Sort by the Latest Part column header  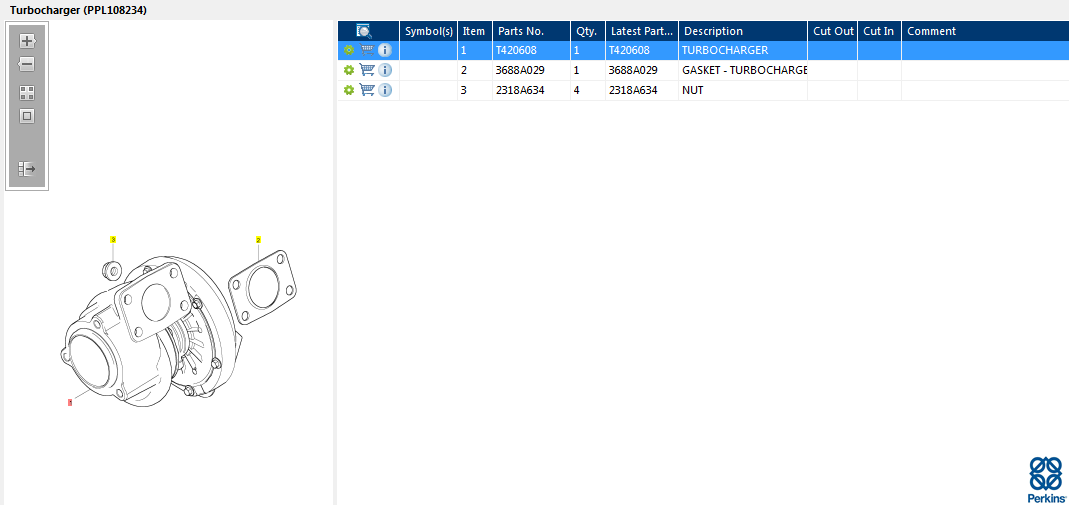(x=642, y=31)
